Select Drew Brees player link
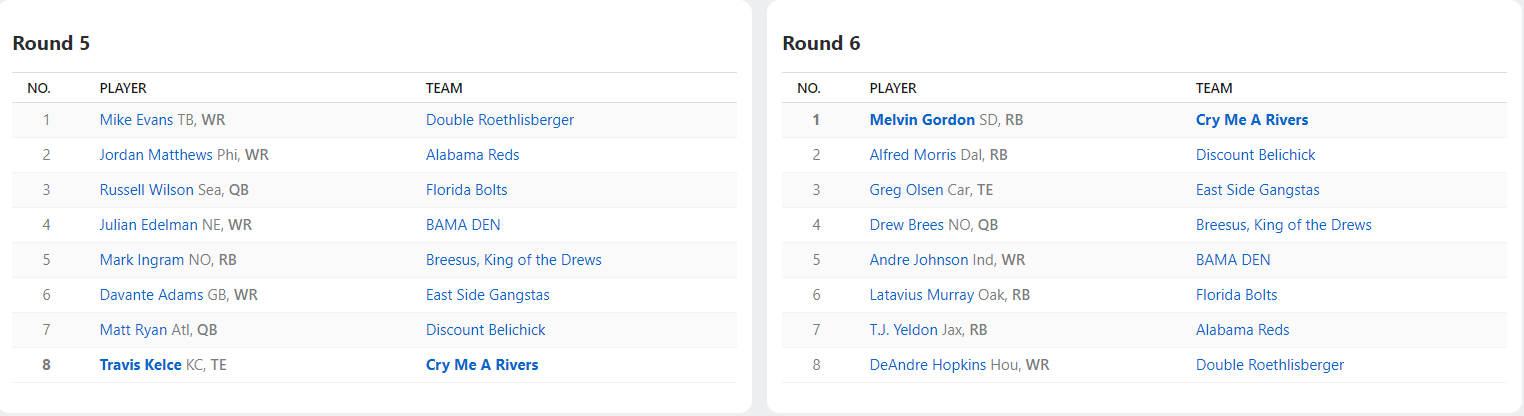Image resolution: width=1524 pixels, height=416 pixels. [x=907, y=225]
